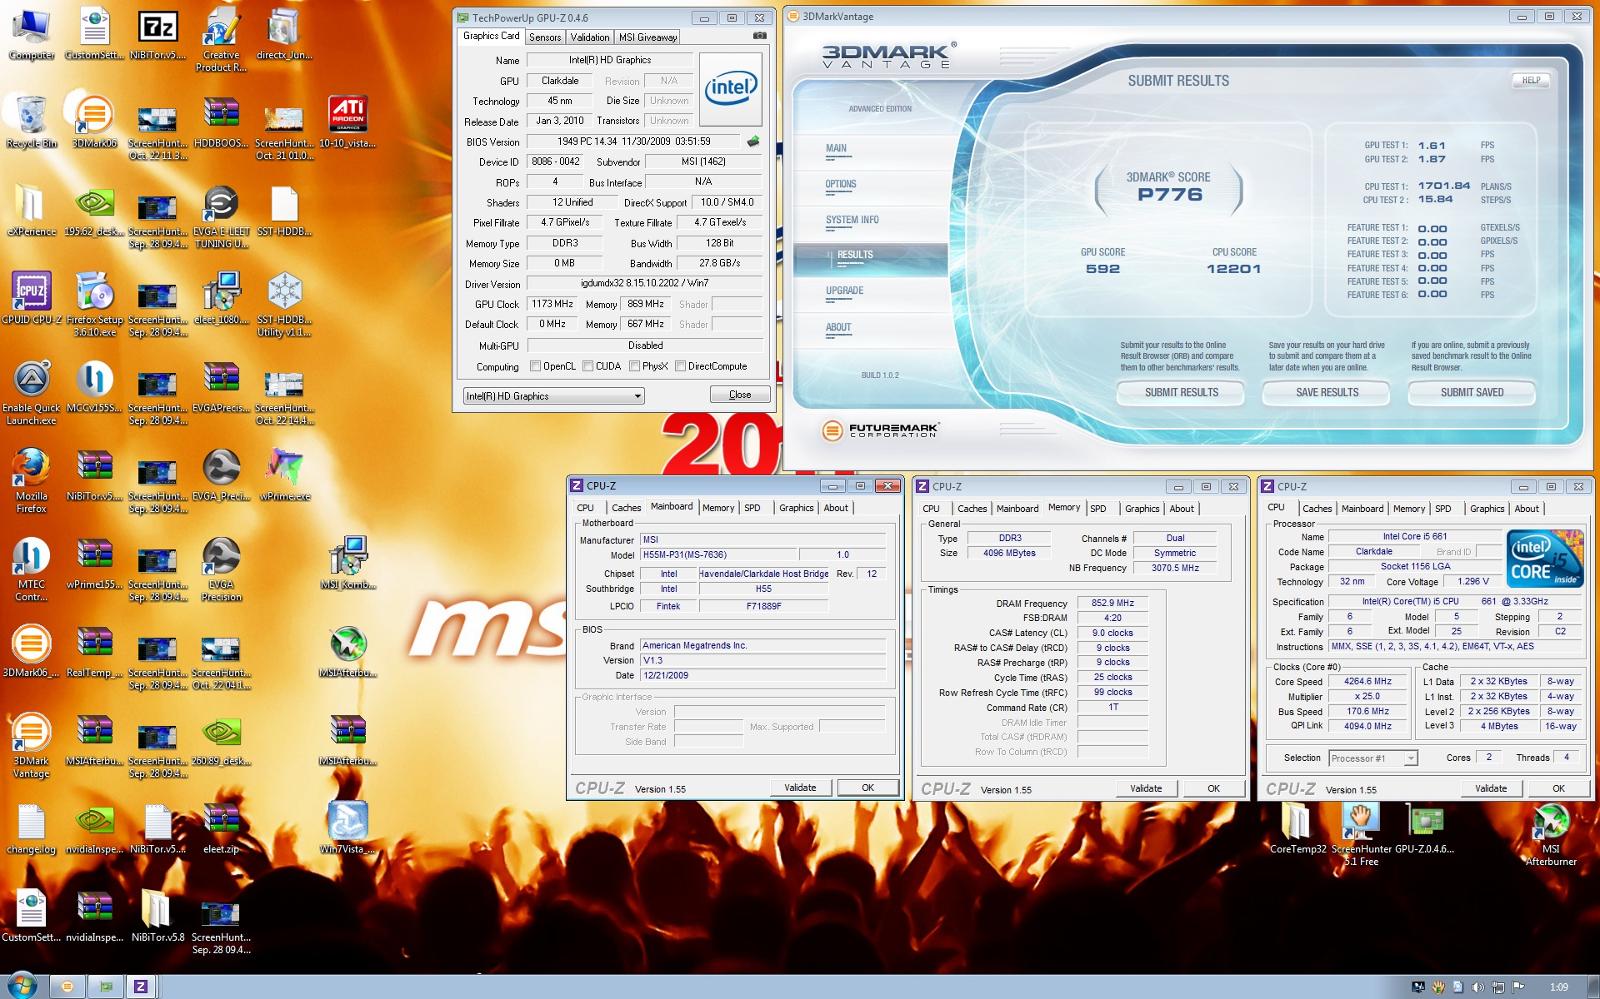The width and height of the screenshot is (1600, 999).
Task: Click the save BIOS icon in GPU-Z
Action: [x=753, y=141]
